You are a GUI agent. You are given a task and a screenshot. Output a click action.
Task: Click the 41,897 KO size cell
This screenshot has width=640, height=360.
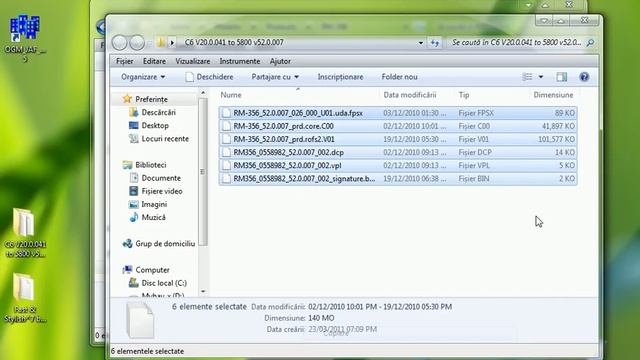click(558, 126)
